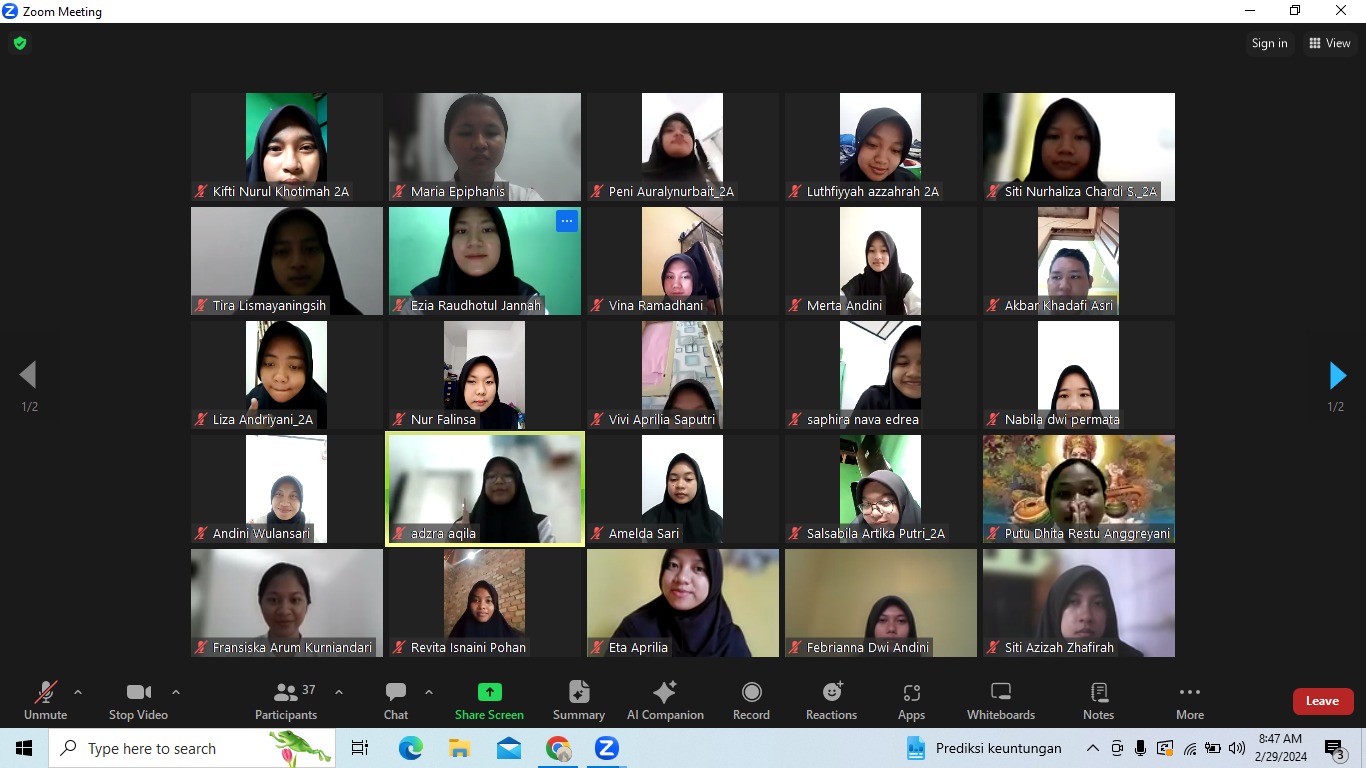Click the green encryption shield icon

pyautogui.click(x=19, y=43)
